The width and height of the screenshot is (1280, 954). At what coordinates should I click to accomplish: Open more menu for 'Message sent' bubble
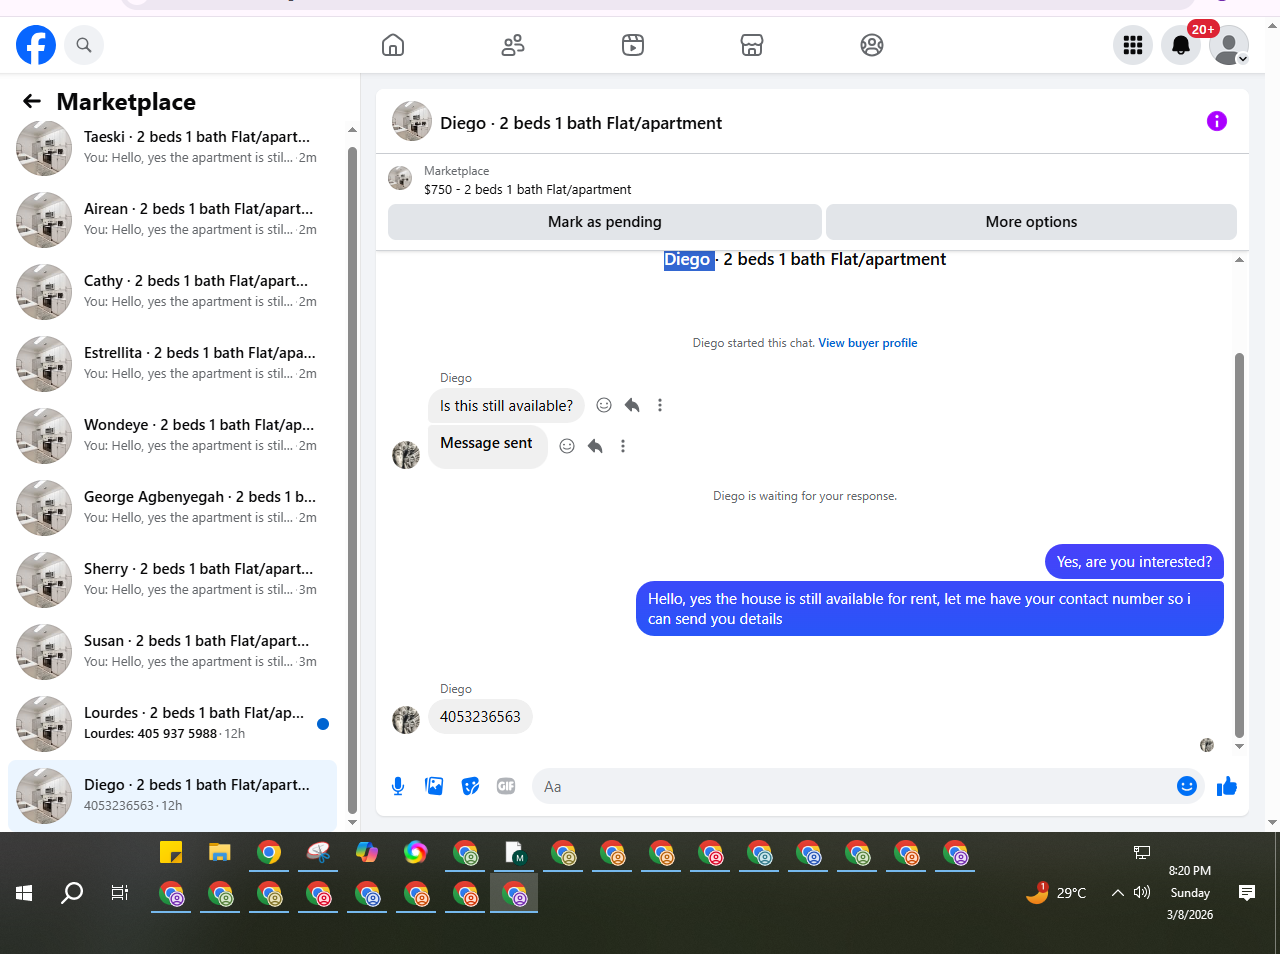coord(623,446)
